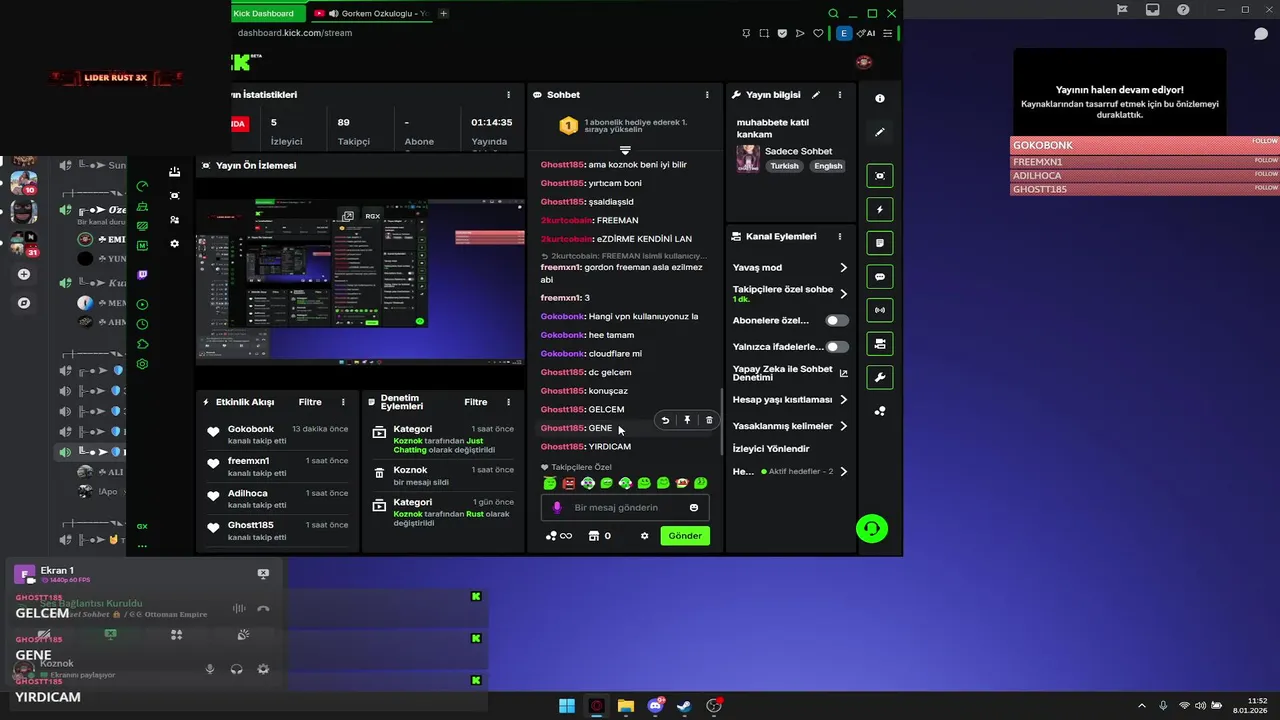
Task: Pin the GENE chat message
Action: [x=687, y=421]
